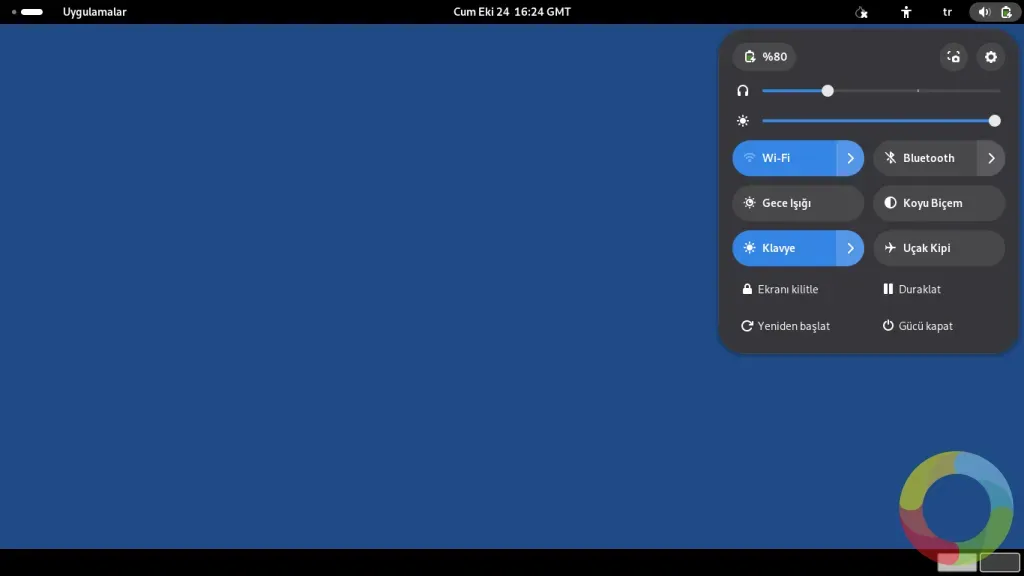This screenshot has height=576, width=1024.
Task: Open the date and time calendar
Action: (x=512, y=12)
